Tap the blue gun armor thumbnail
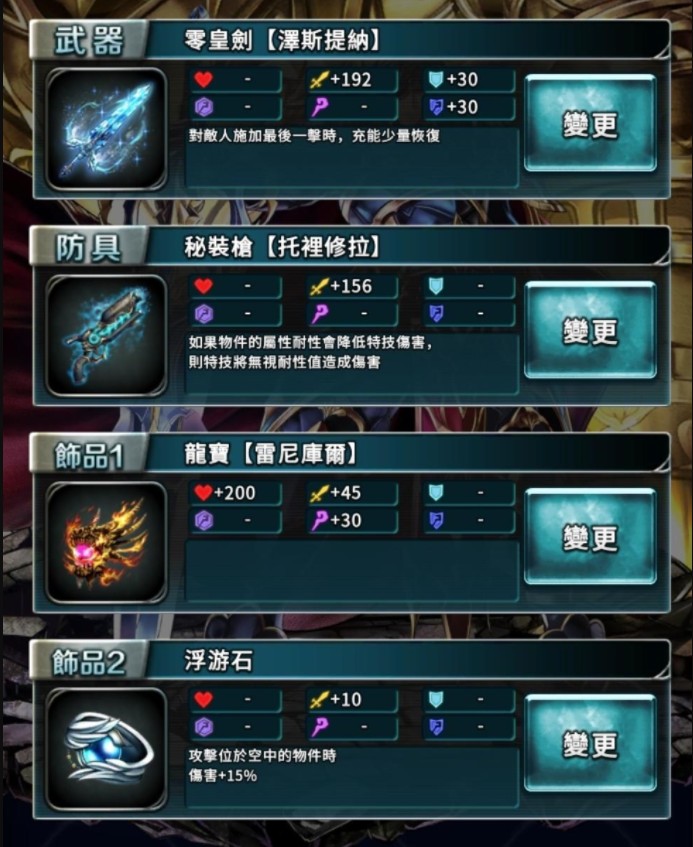 [106, 335]
